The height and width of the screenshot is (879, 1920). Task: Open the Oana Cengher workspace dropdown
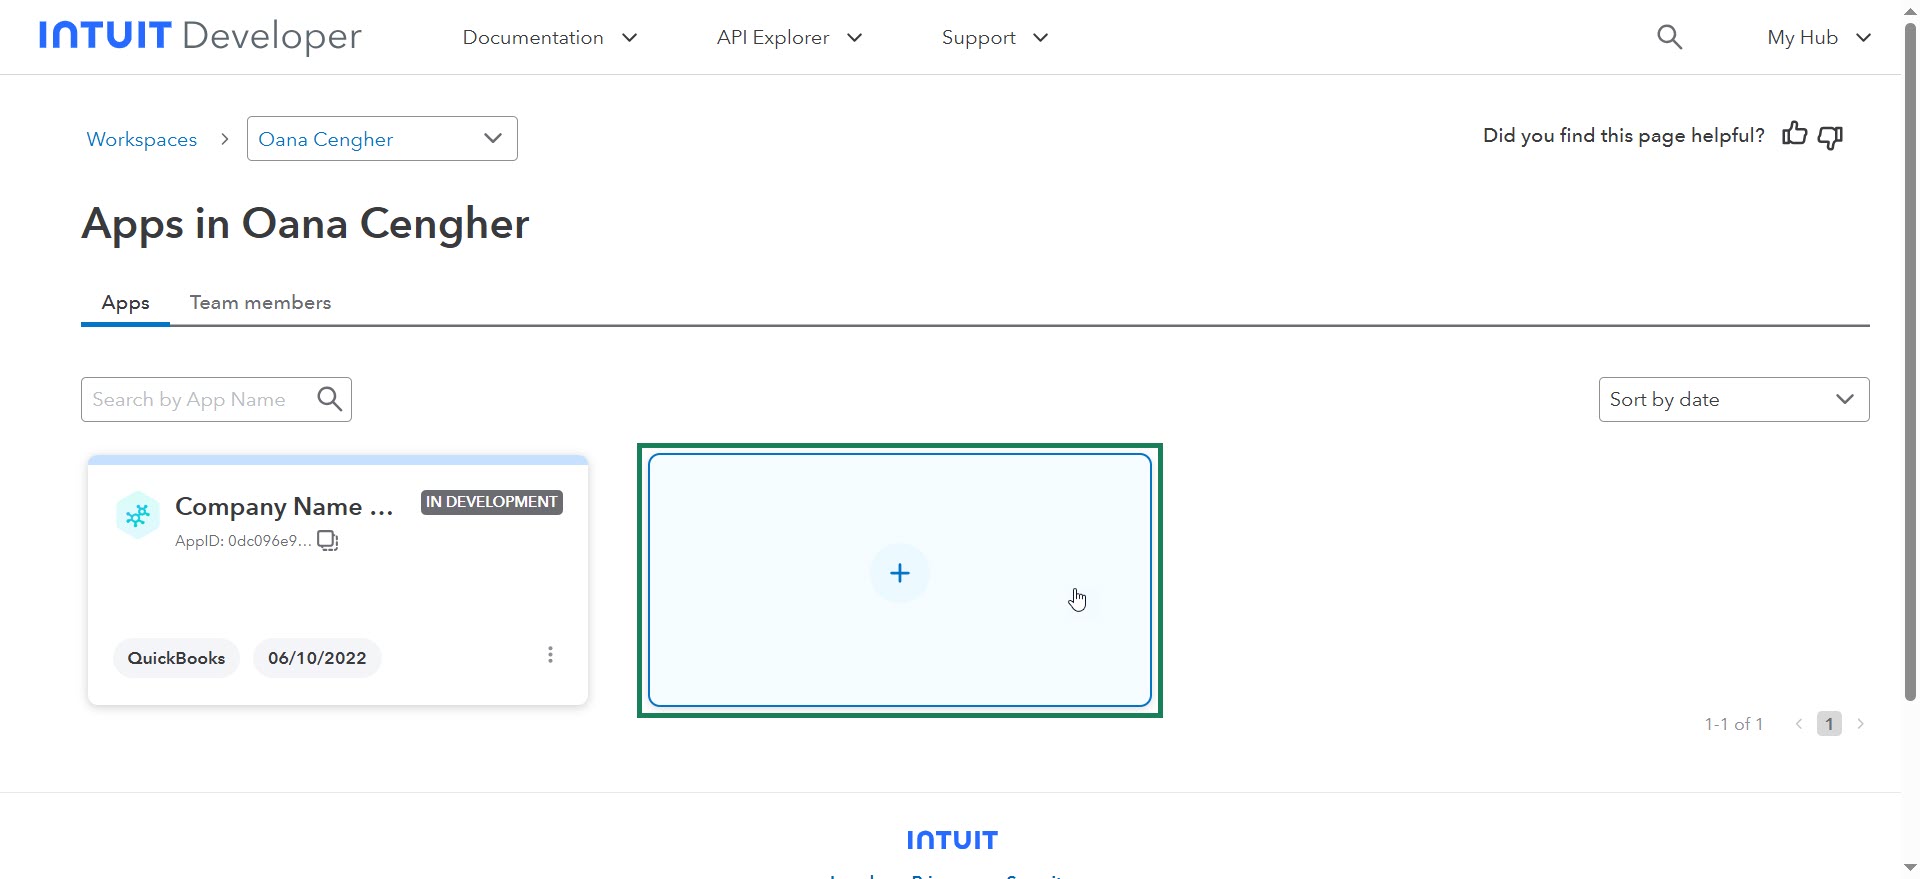(x=382, y=139)
